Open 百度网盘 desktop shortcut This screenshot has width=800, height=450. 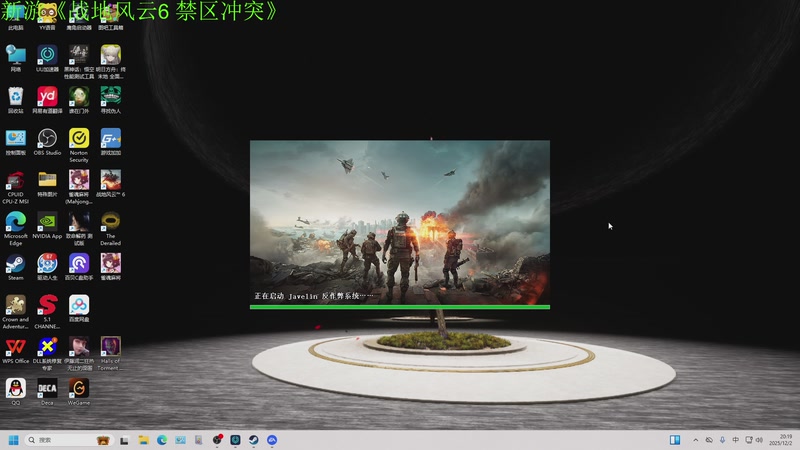tap(79, 309)
